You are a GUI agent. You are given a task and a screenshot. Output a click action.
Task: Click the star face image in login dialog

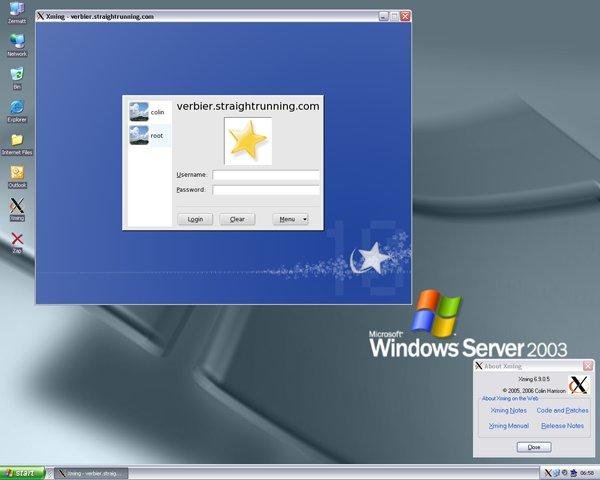coord(248,141)
